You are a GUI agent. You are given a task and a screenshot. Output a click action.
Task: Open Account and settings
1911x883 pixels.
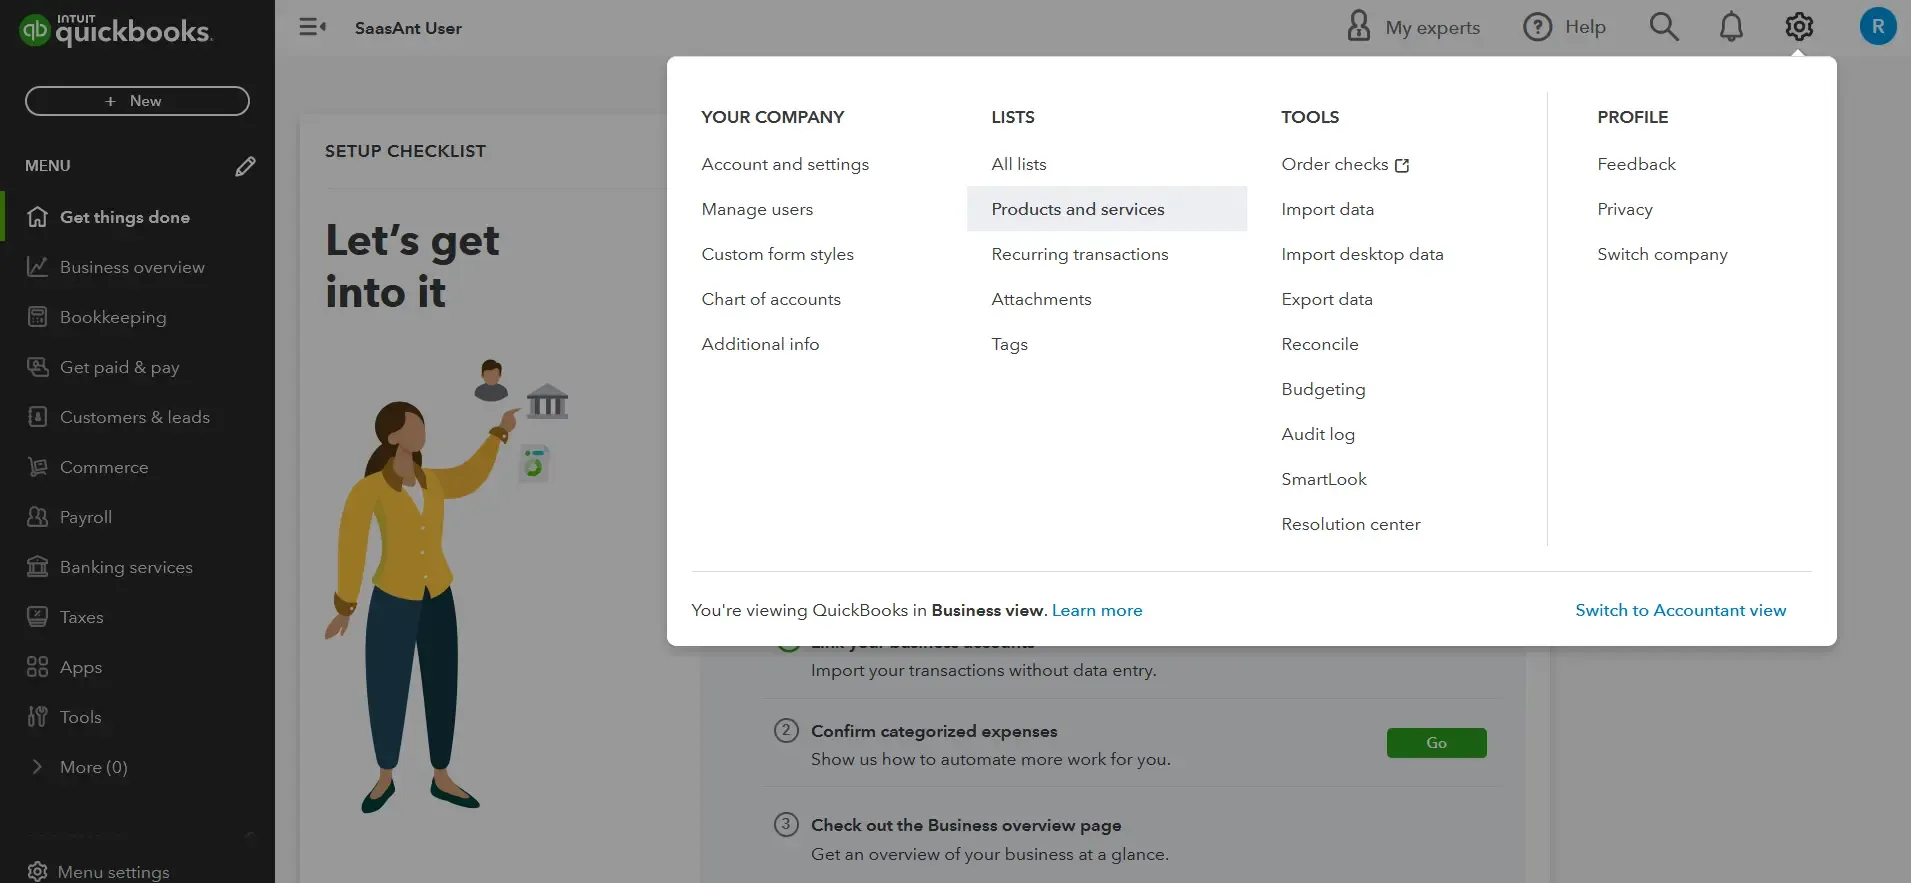[785, 164]
